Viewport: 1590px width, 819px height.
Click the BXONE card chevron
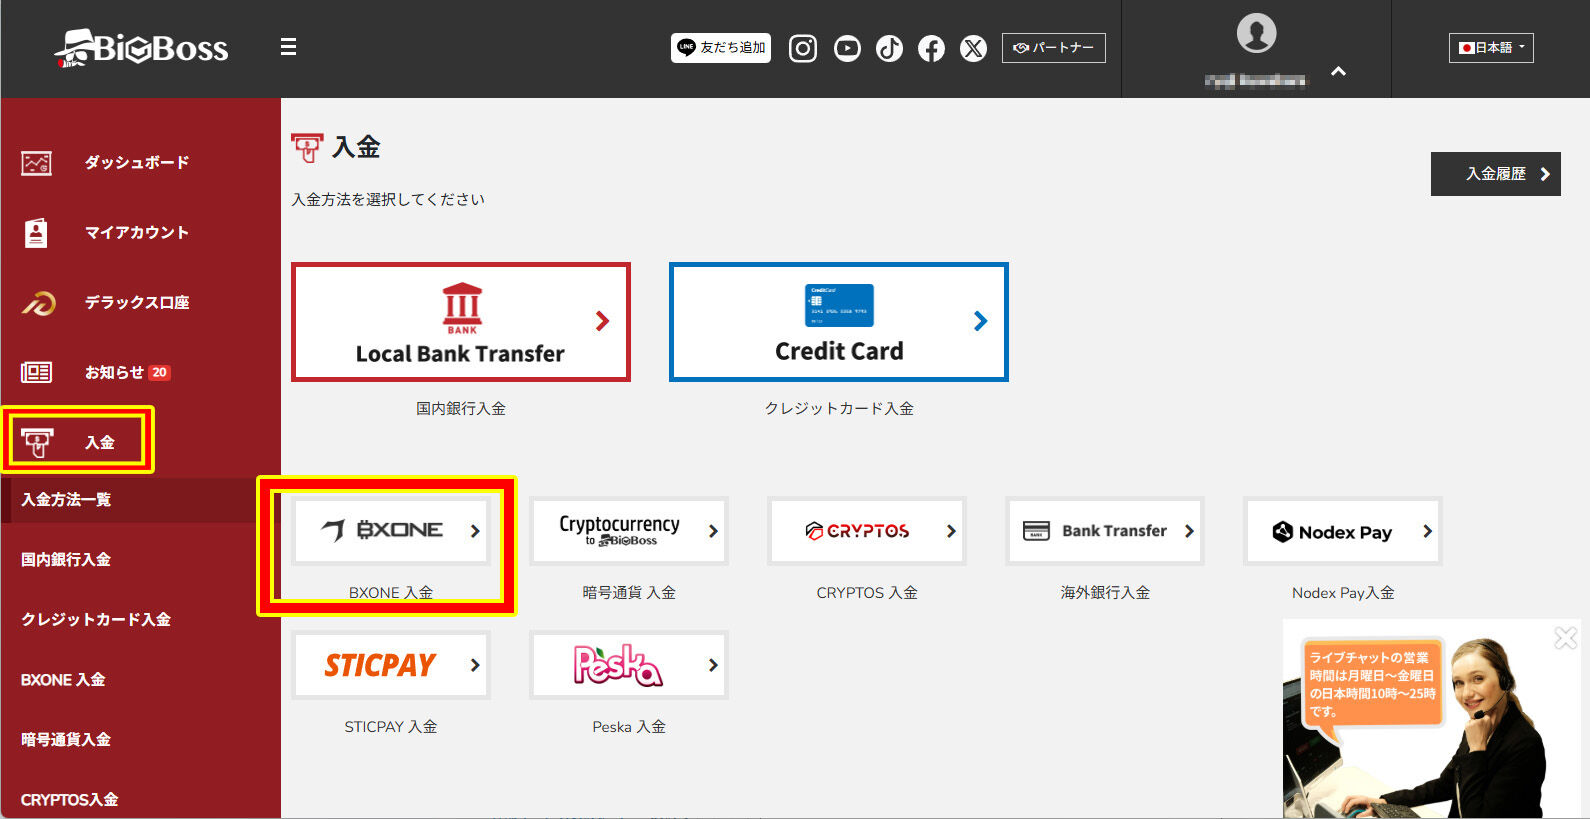475,531
